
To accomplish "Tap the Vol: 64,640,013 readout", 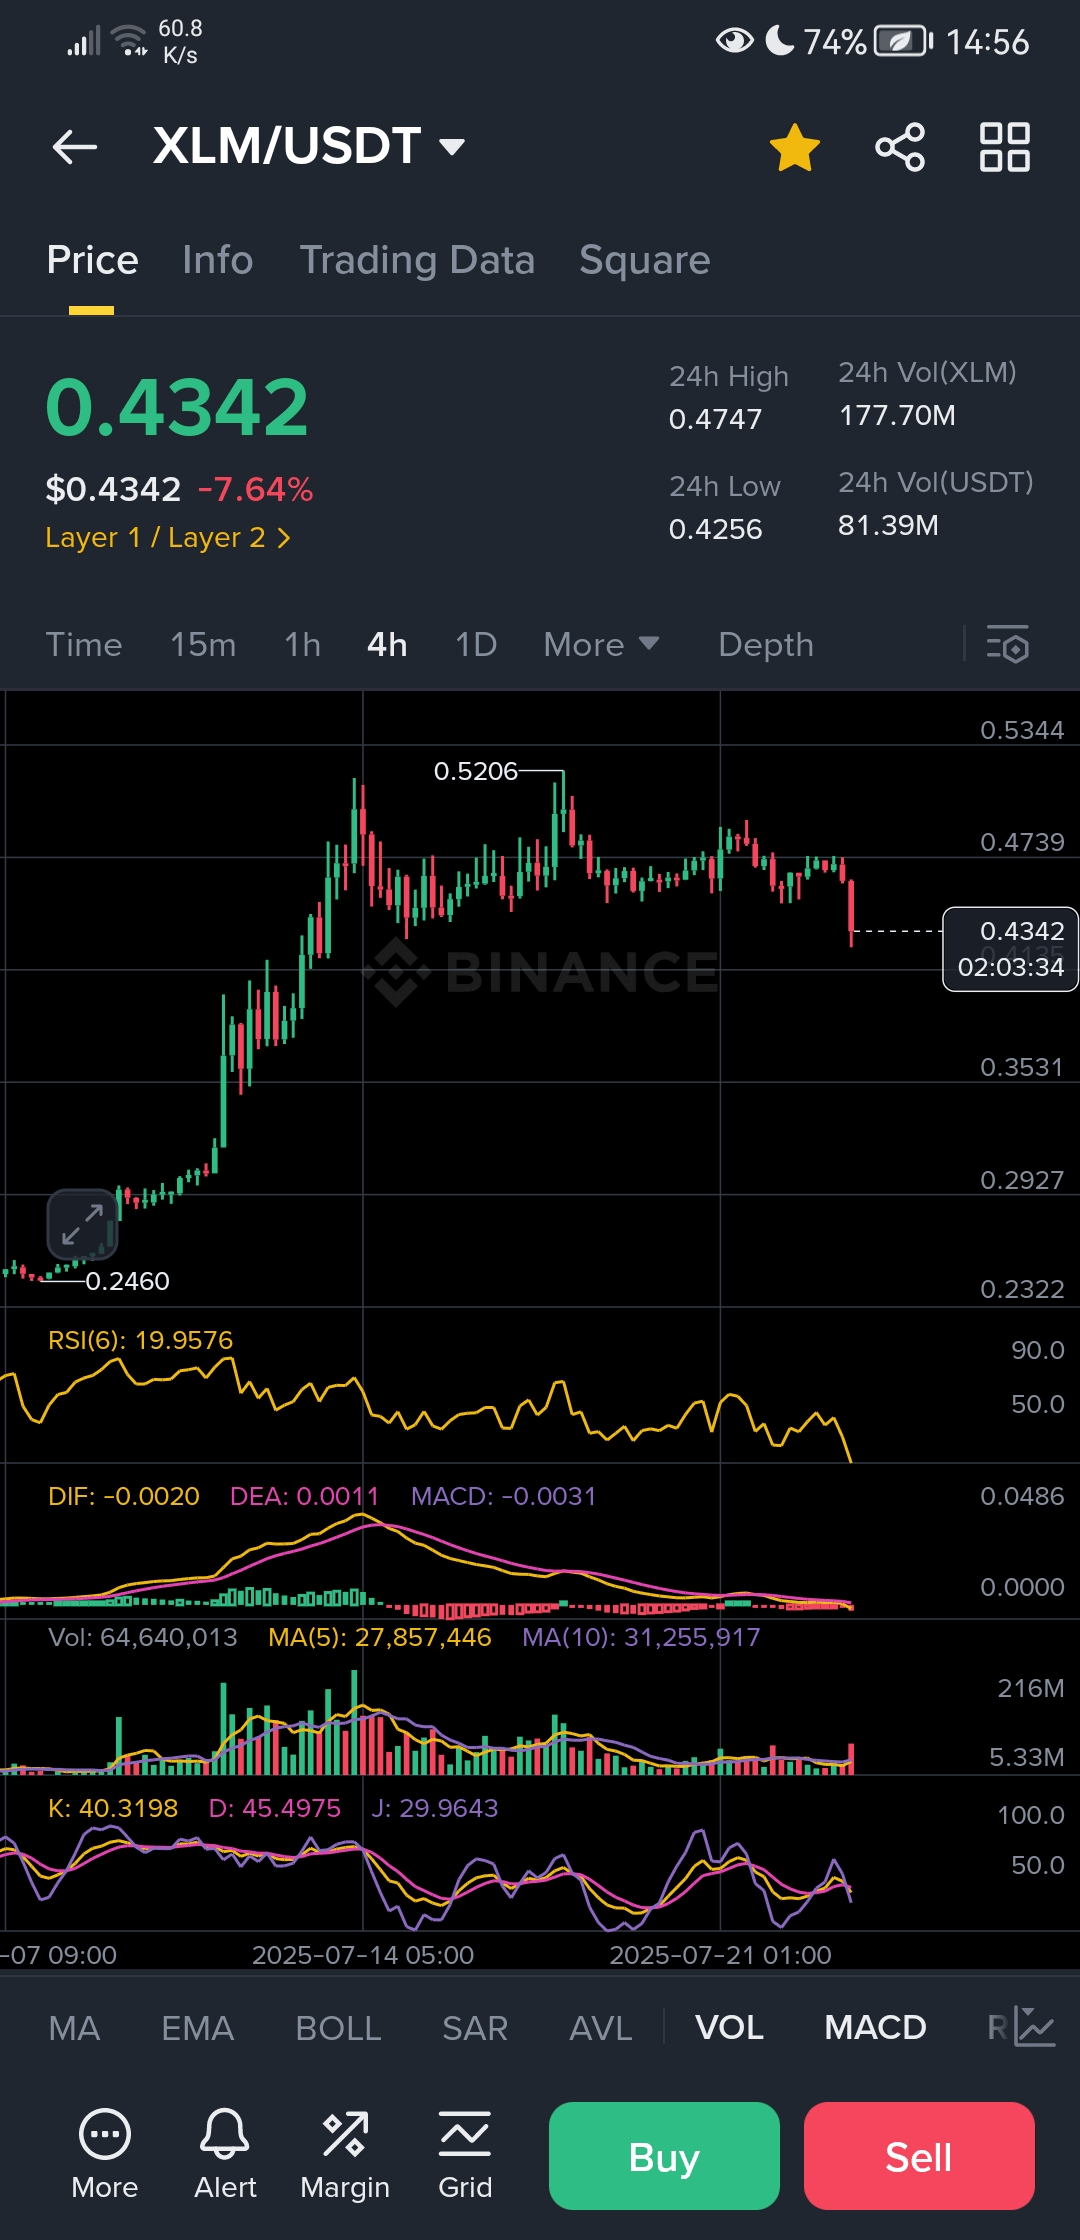I will pyautogui.click(x=143, y=1637).
